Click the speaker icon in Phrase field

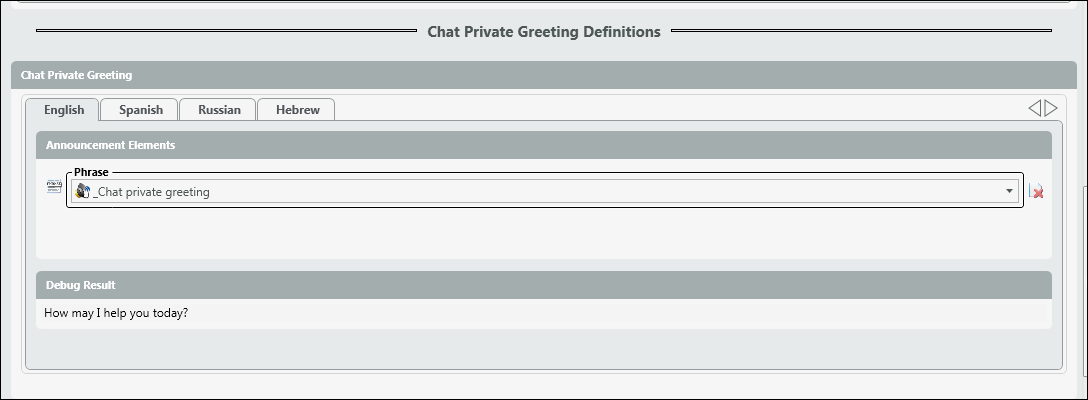pos(83,191)
